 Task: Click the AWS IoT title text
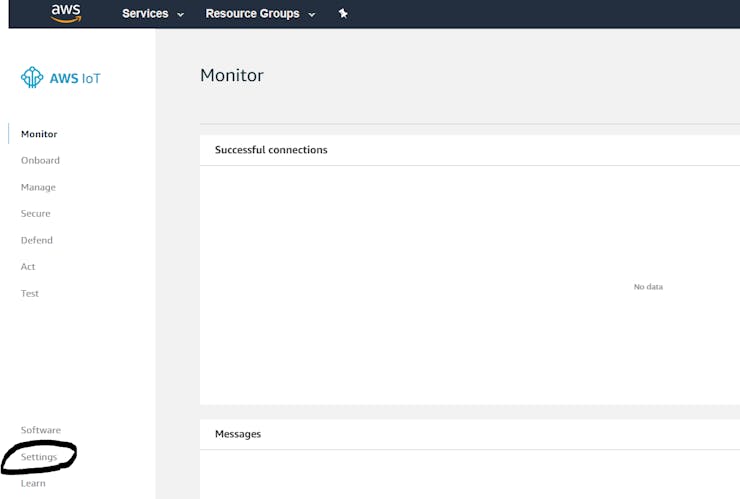pyautogui.click(x=75, y=78)
